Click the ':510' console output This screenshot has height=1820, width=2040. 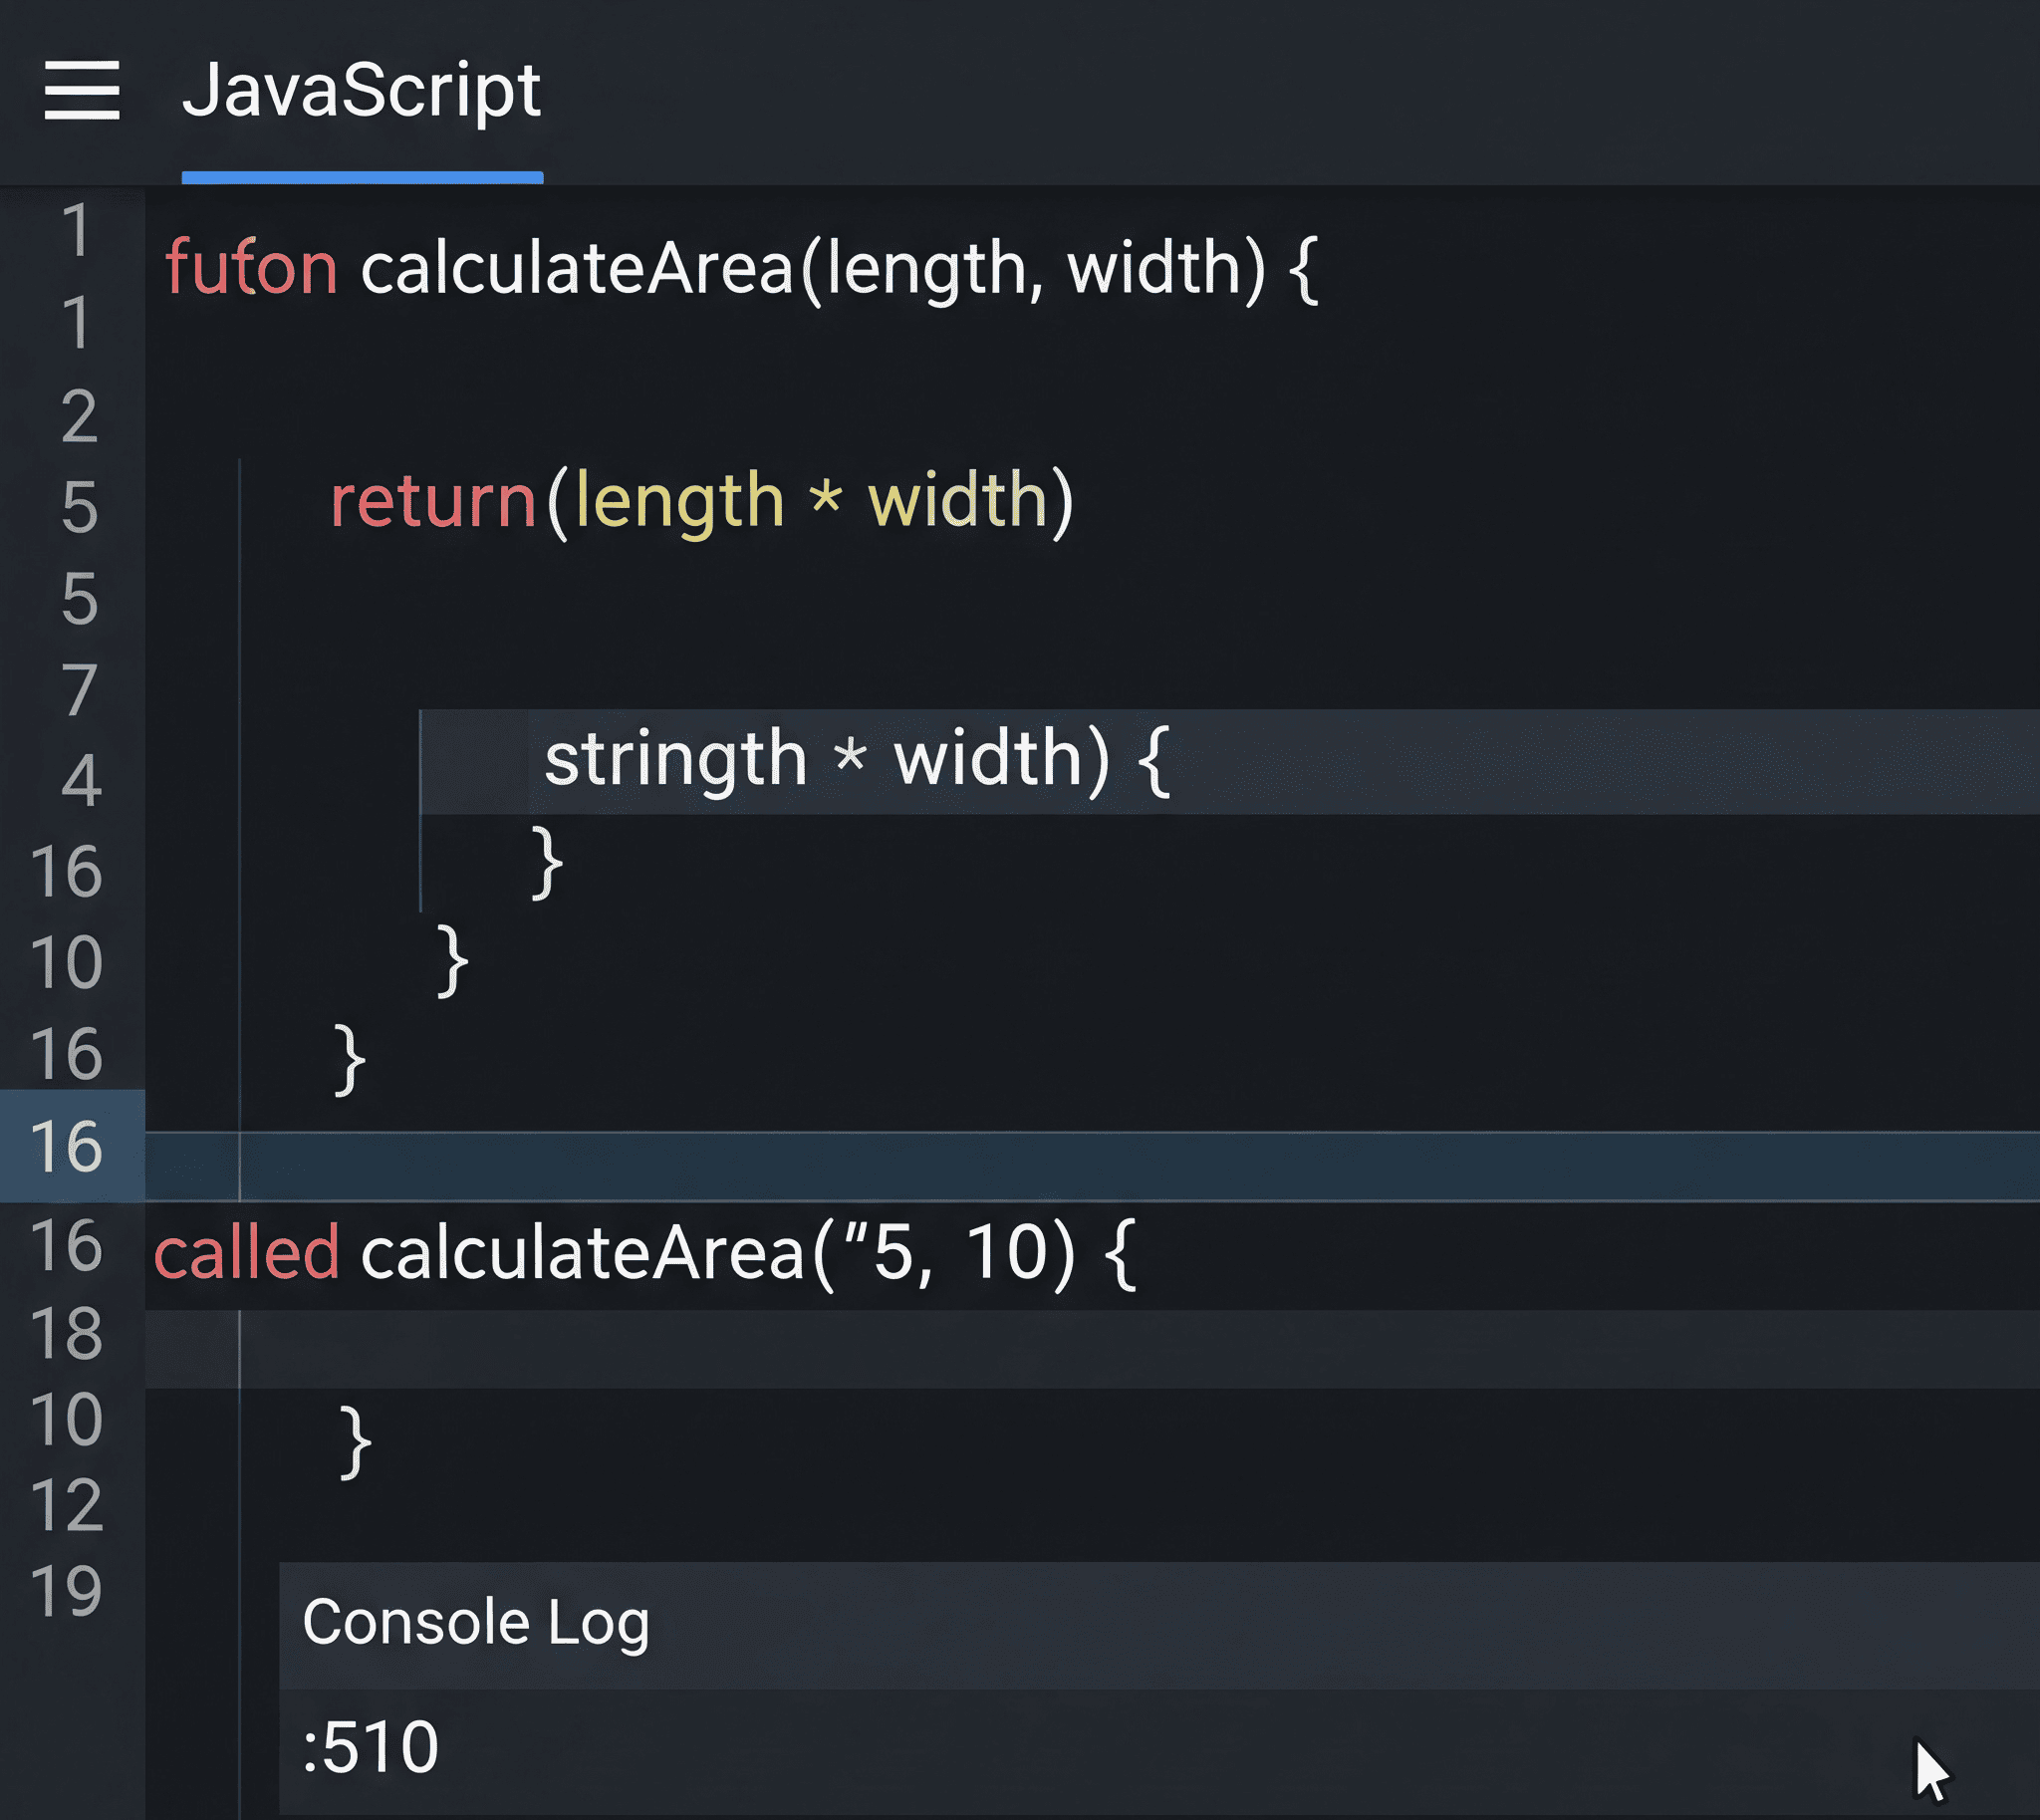click(x=371, y=1748)
